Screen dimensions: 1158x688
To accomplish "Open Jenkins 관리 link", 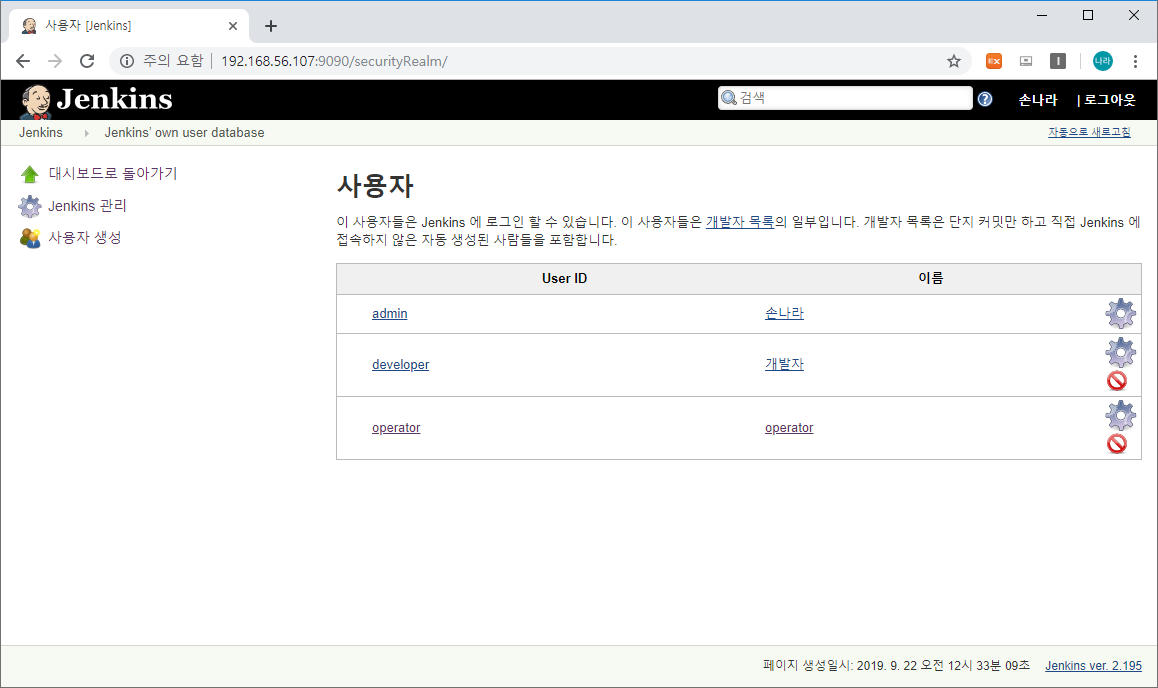I will pyautogui.click(x=87, y=206).
